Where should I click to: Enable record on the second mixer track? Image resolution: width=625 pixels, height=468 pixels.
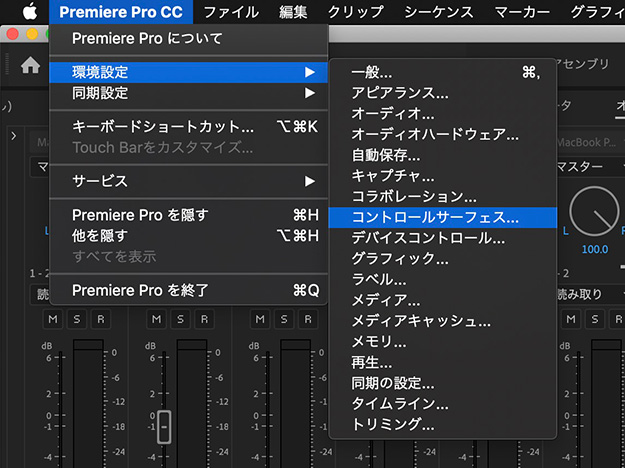203,319
